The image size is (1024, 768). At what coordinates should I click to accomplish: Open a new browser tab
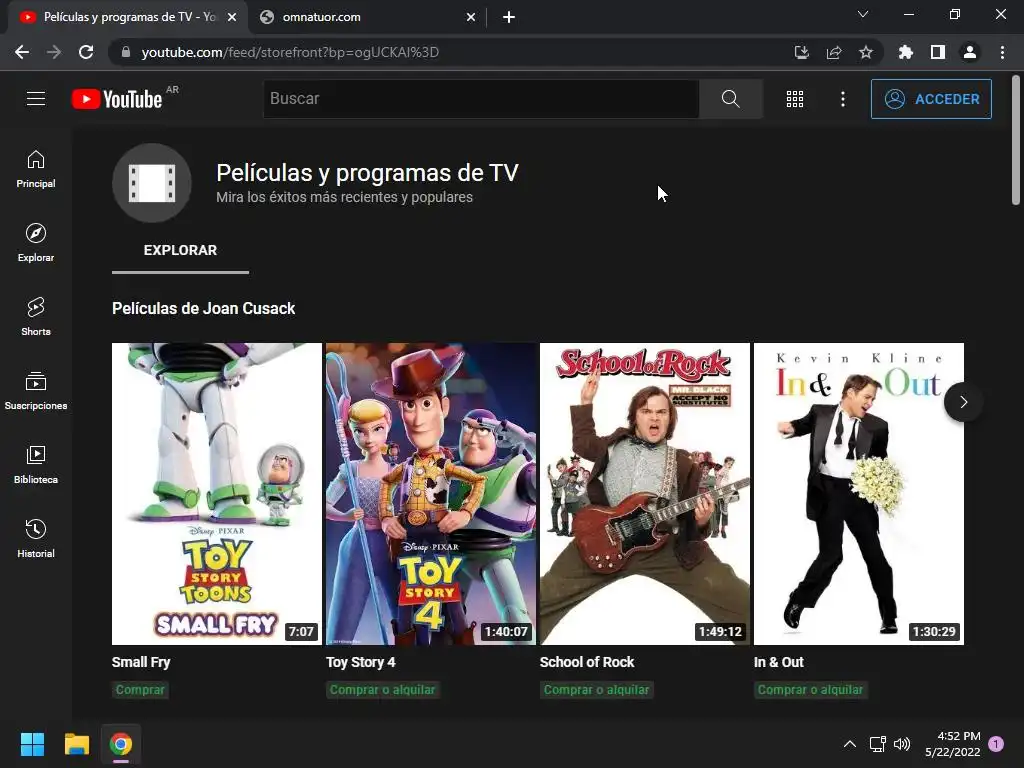pos(509,17)
